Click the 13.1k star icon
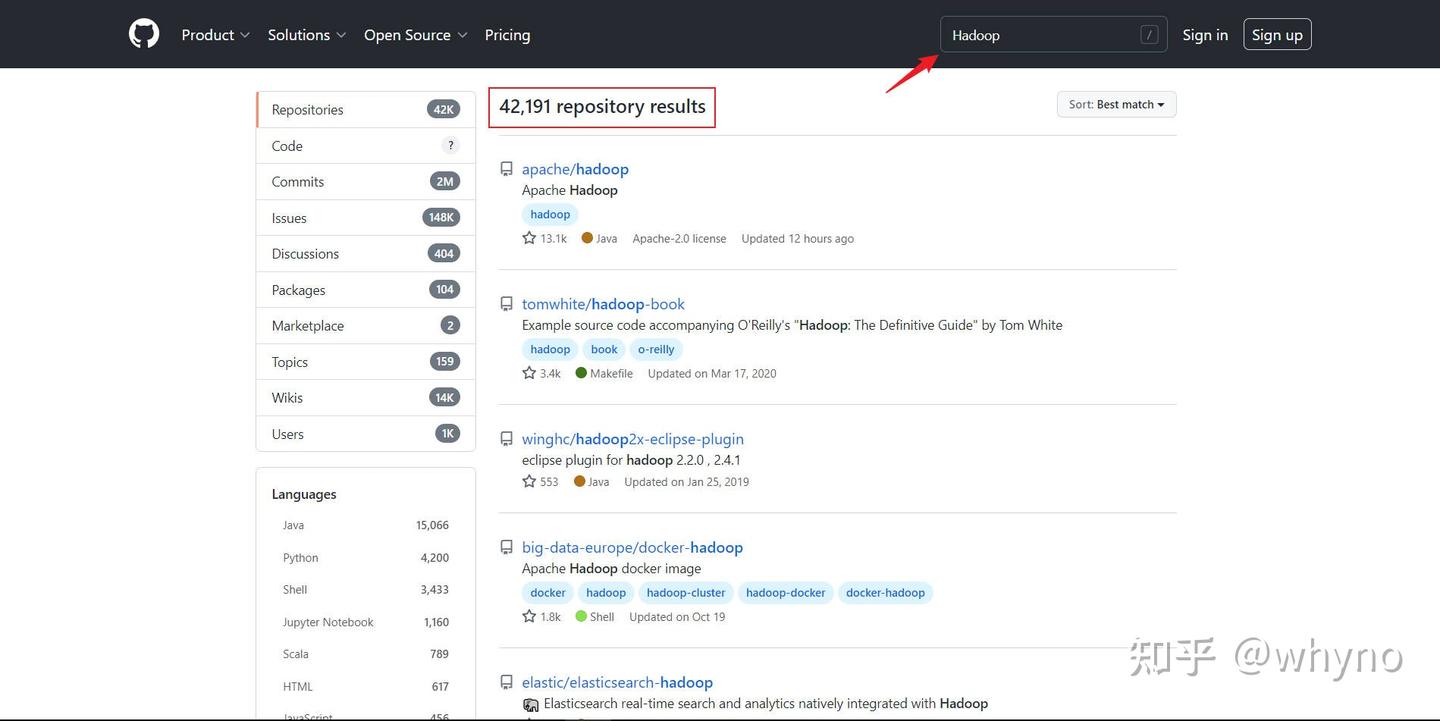 pos(529,238)
